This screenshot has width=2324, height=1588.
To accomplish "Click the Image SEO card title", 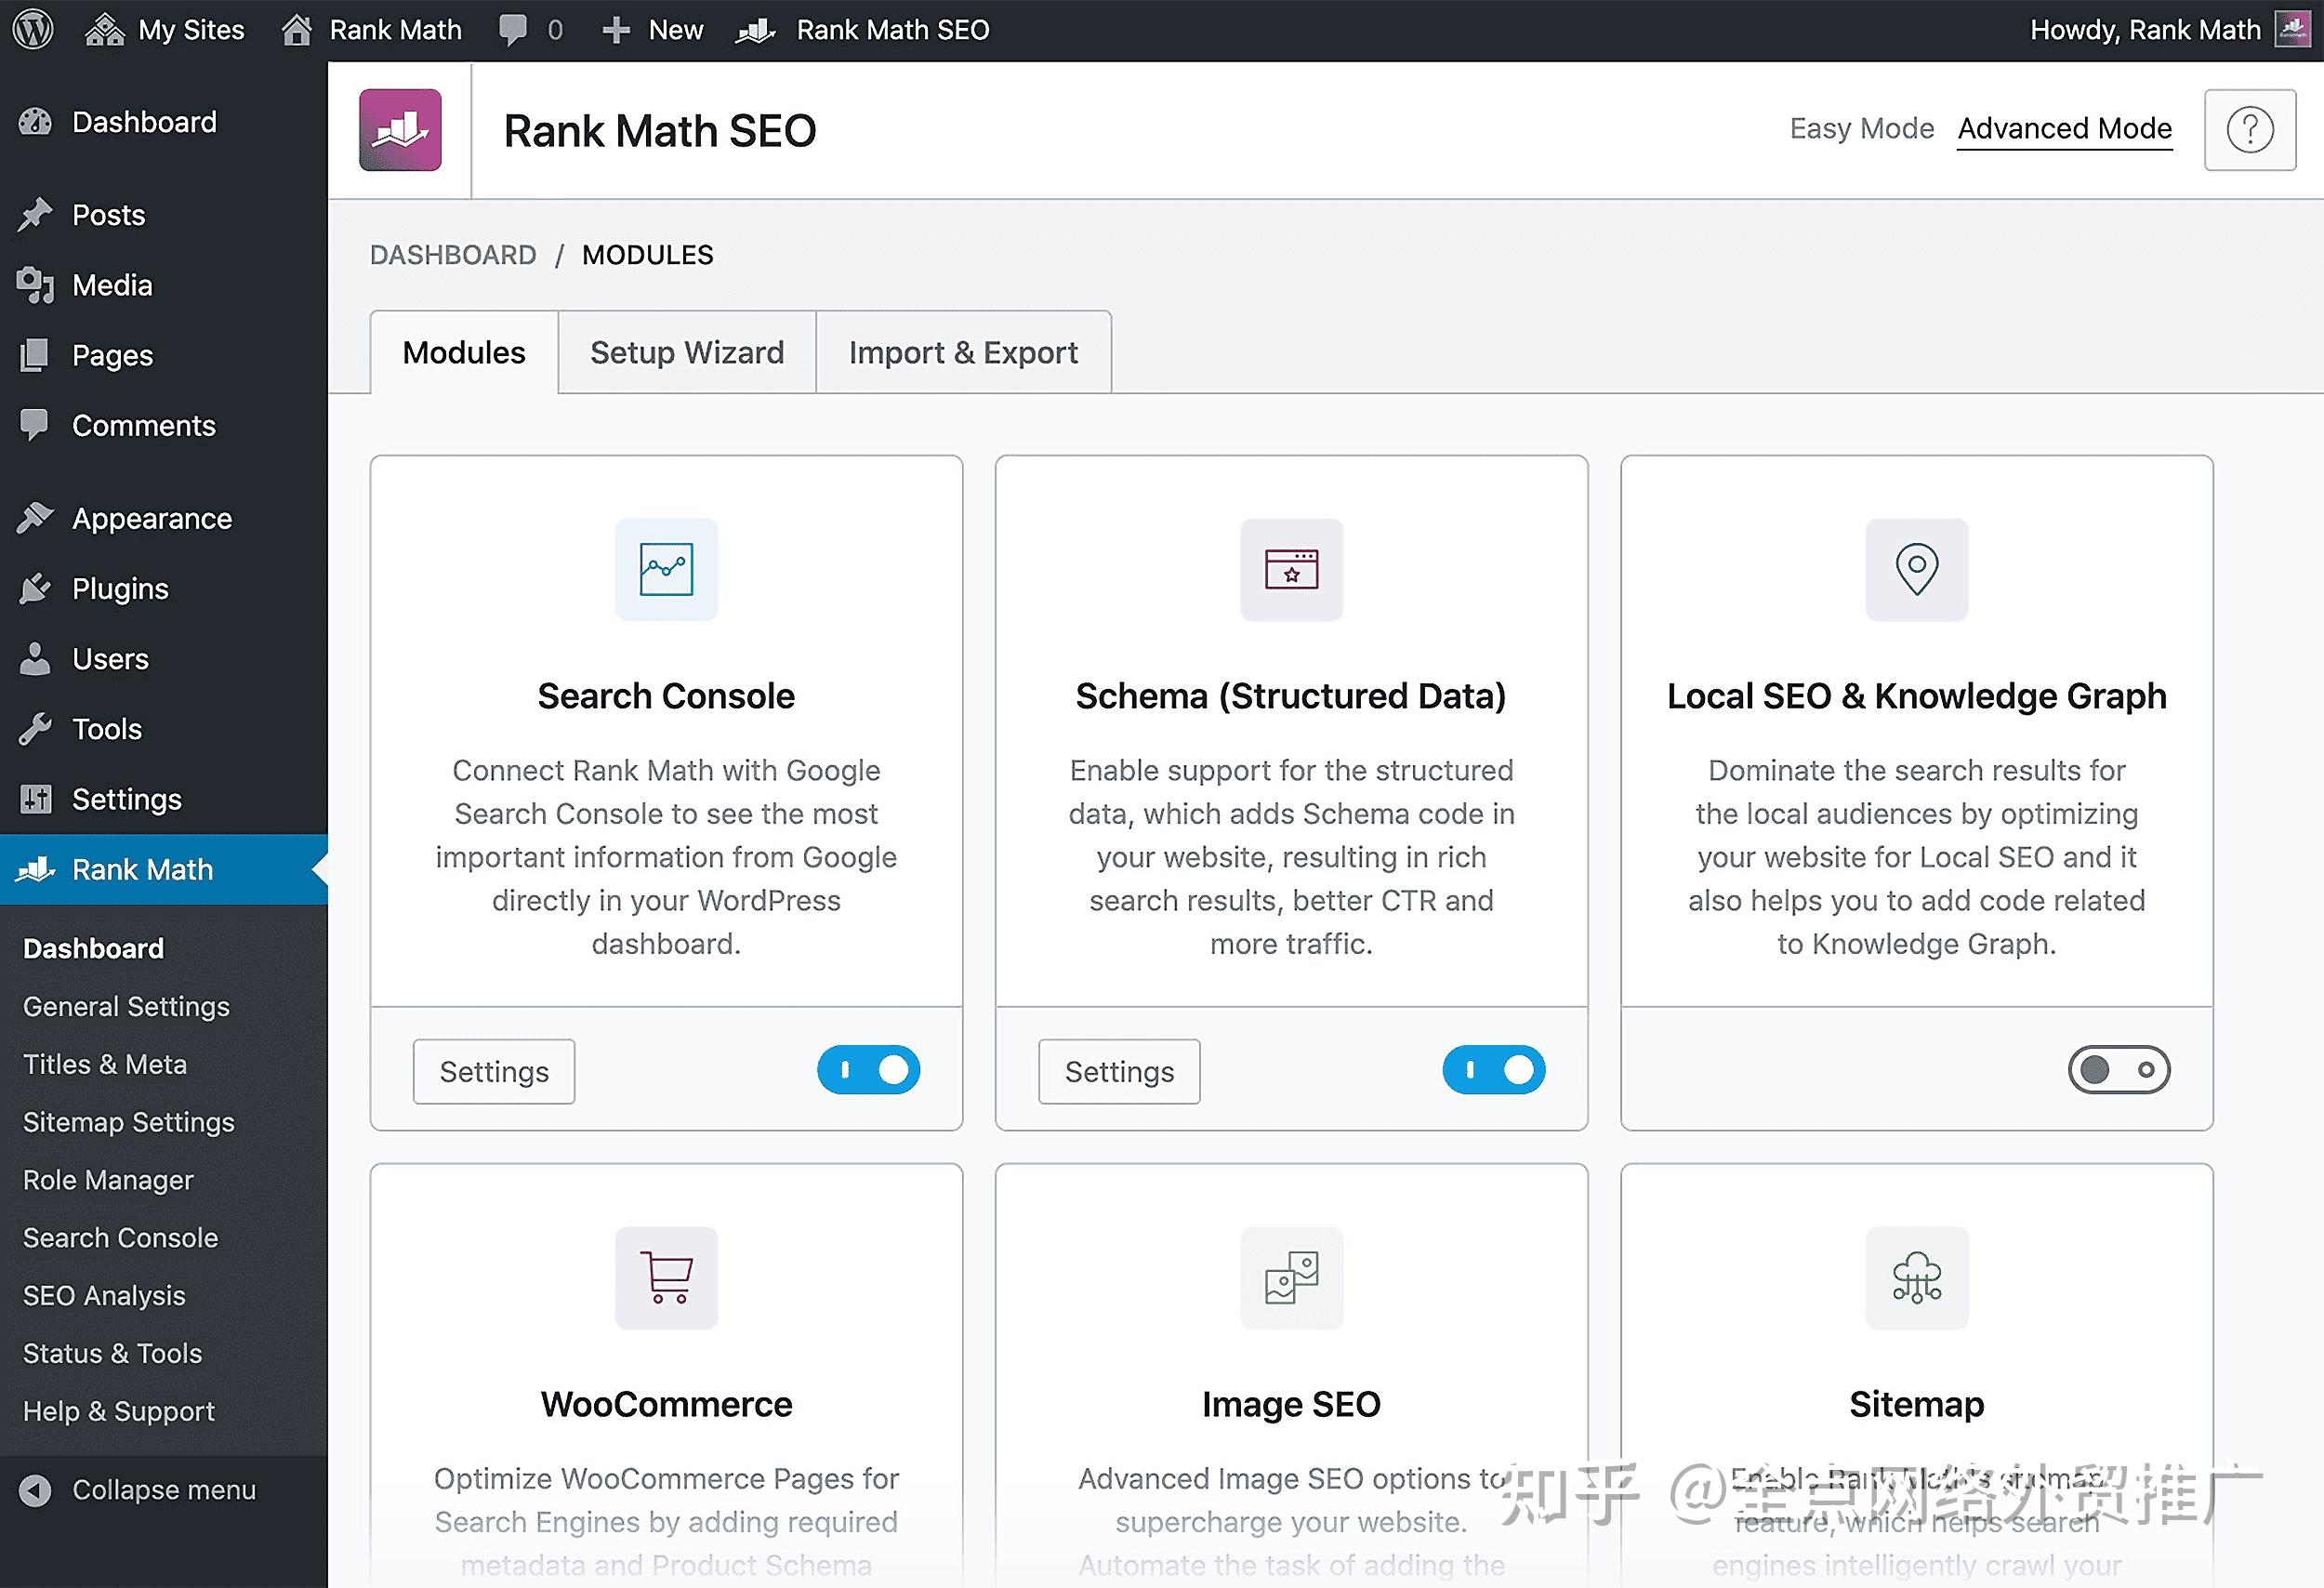I will point(1291,1404).
